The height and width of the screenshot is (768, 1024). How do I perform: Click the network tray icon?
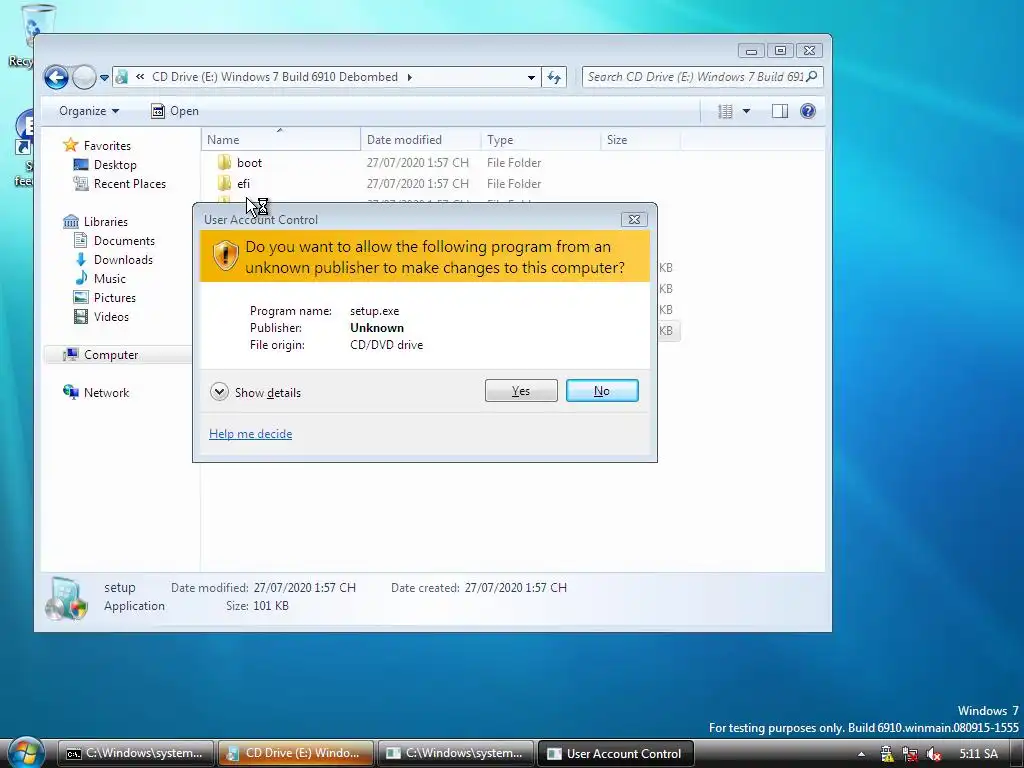tap(910, 754)
